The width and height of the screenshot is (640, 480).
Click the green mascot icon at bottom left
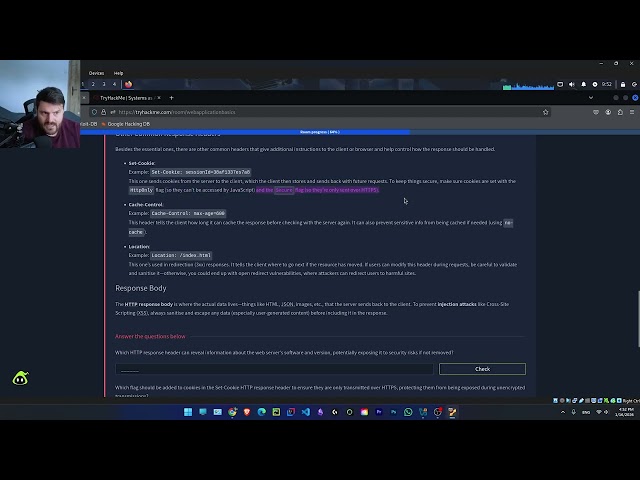[20, 378]
